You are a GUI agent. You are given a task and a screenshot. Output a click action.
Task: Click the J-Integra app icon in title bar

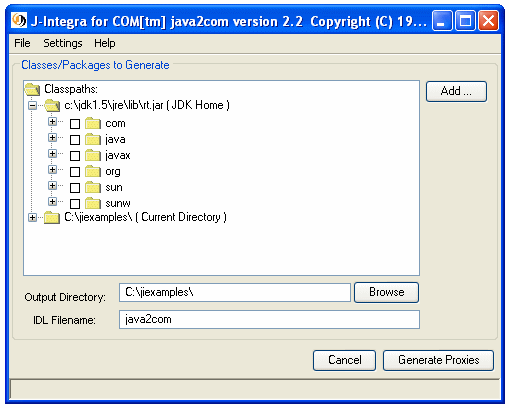(x=19, y=20)
